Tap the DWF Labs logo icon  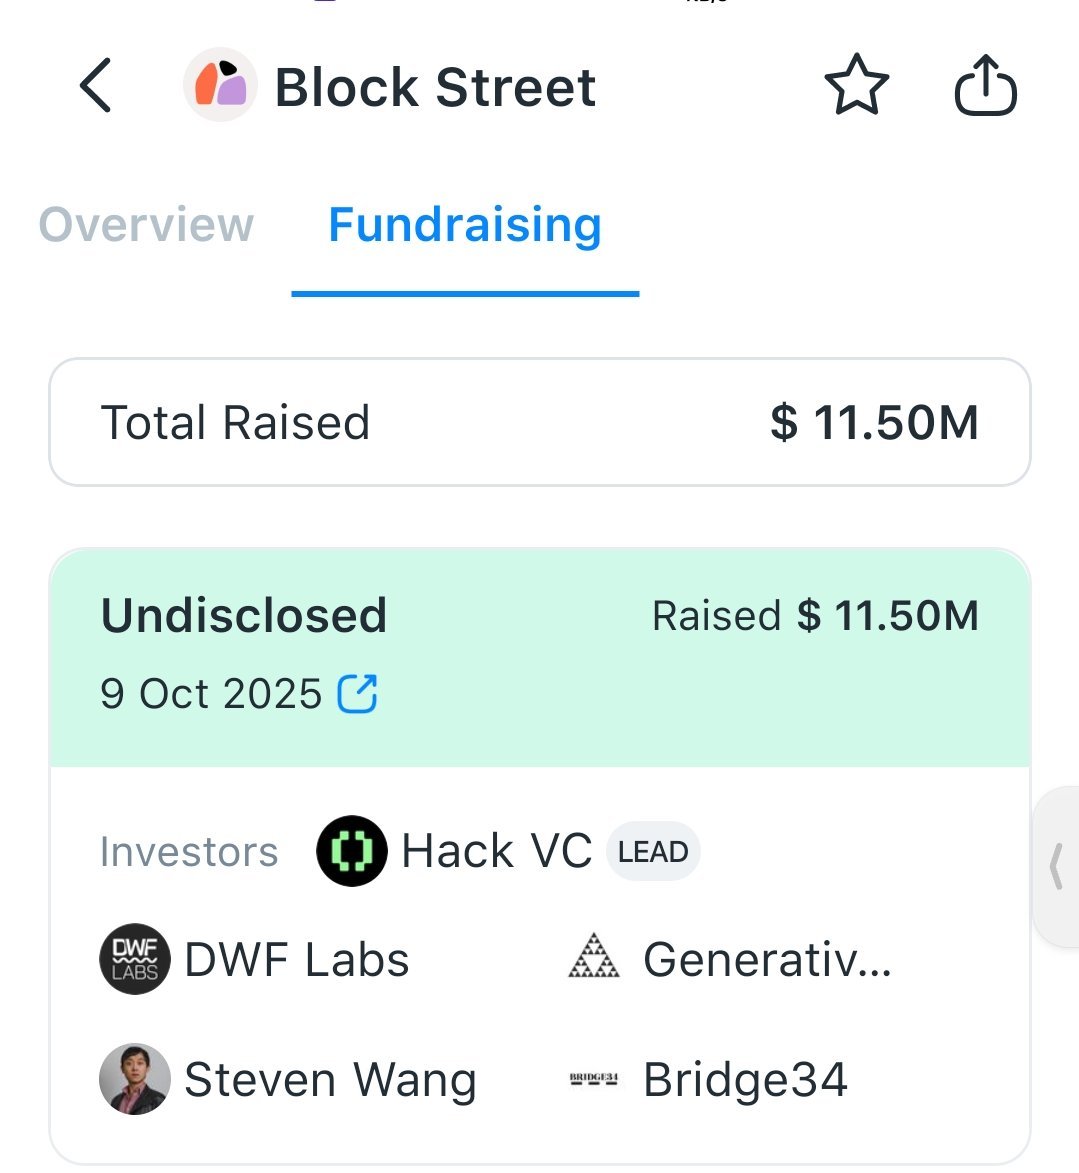tap(135, 959)
